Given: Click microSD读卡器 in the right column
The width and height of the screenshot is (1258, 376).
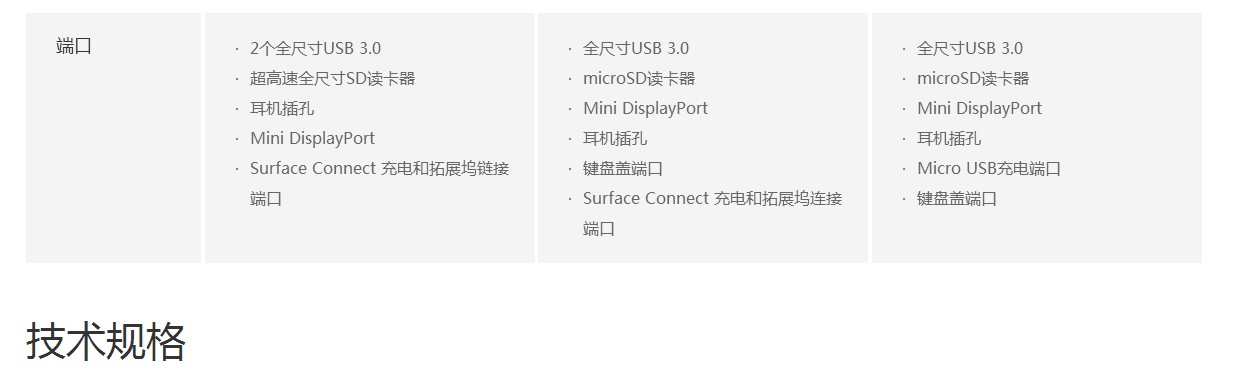Looking at the screenshot, I should [x=973, y=78].
